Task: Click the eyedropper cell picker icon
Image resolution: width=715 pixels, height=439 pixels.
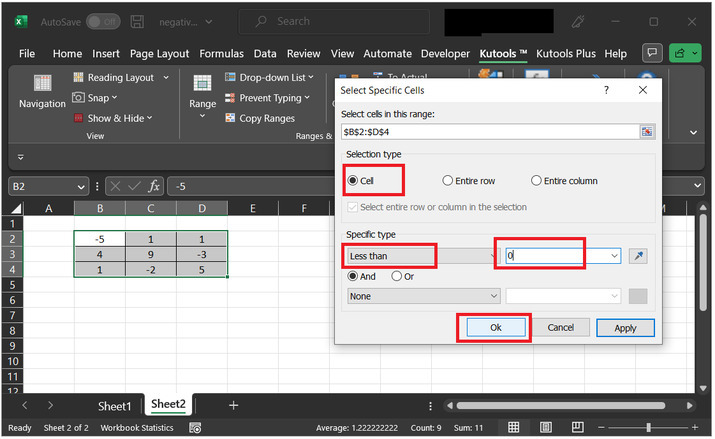Action: (x=638, y=256)
